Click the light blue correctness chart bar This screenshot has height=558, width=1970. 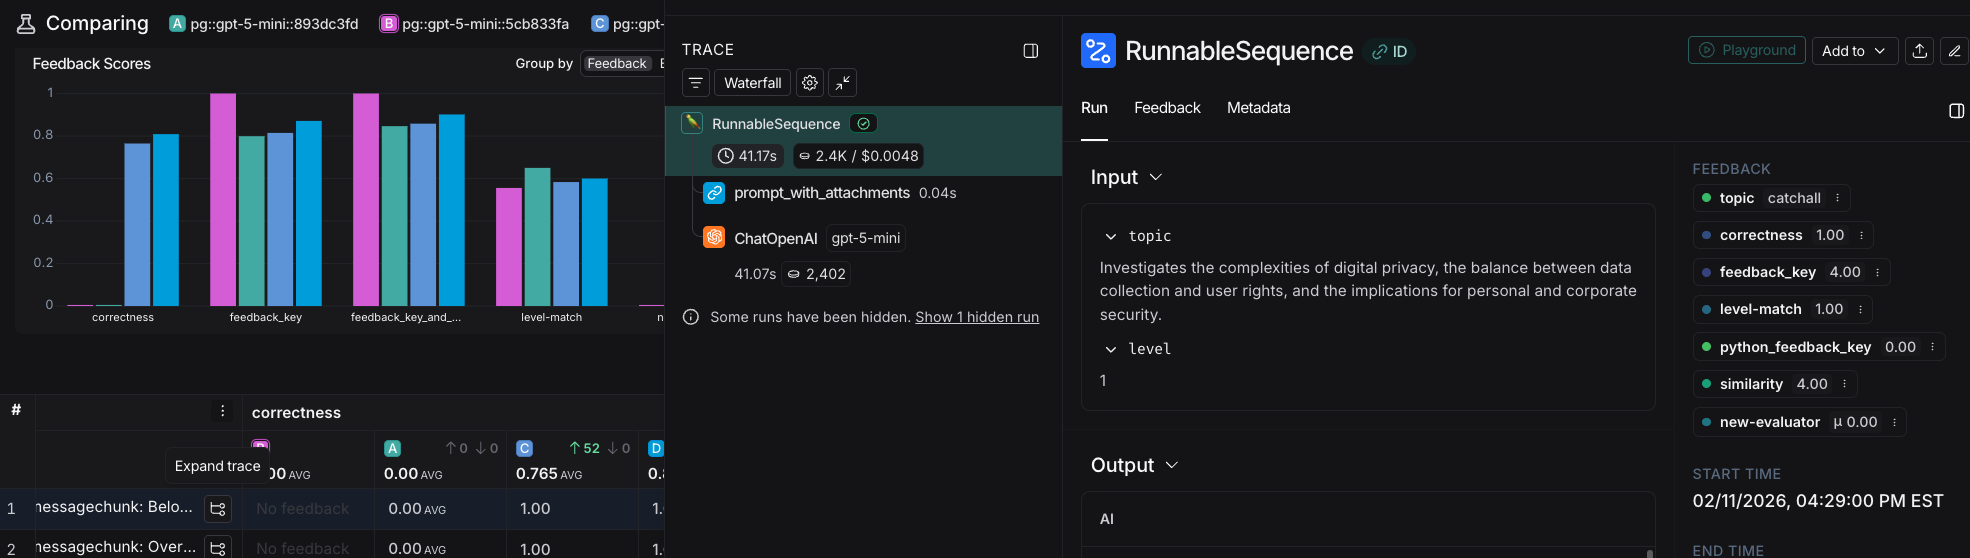137,225
